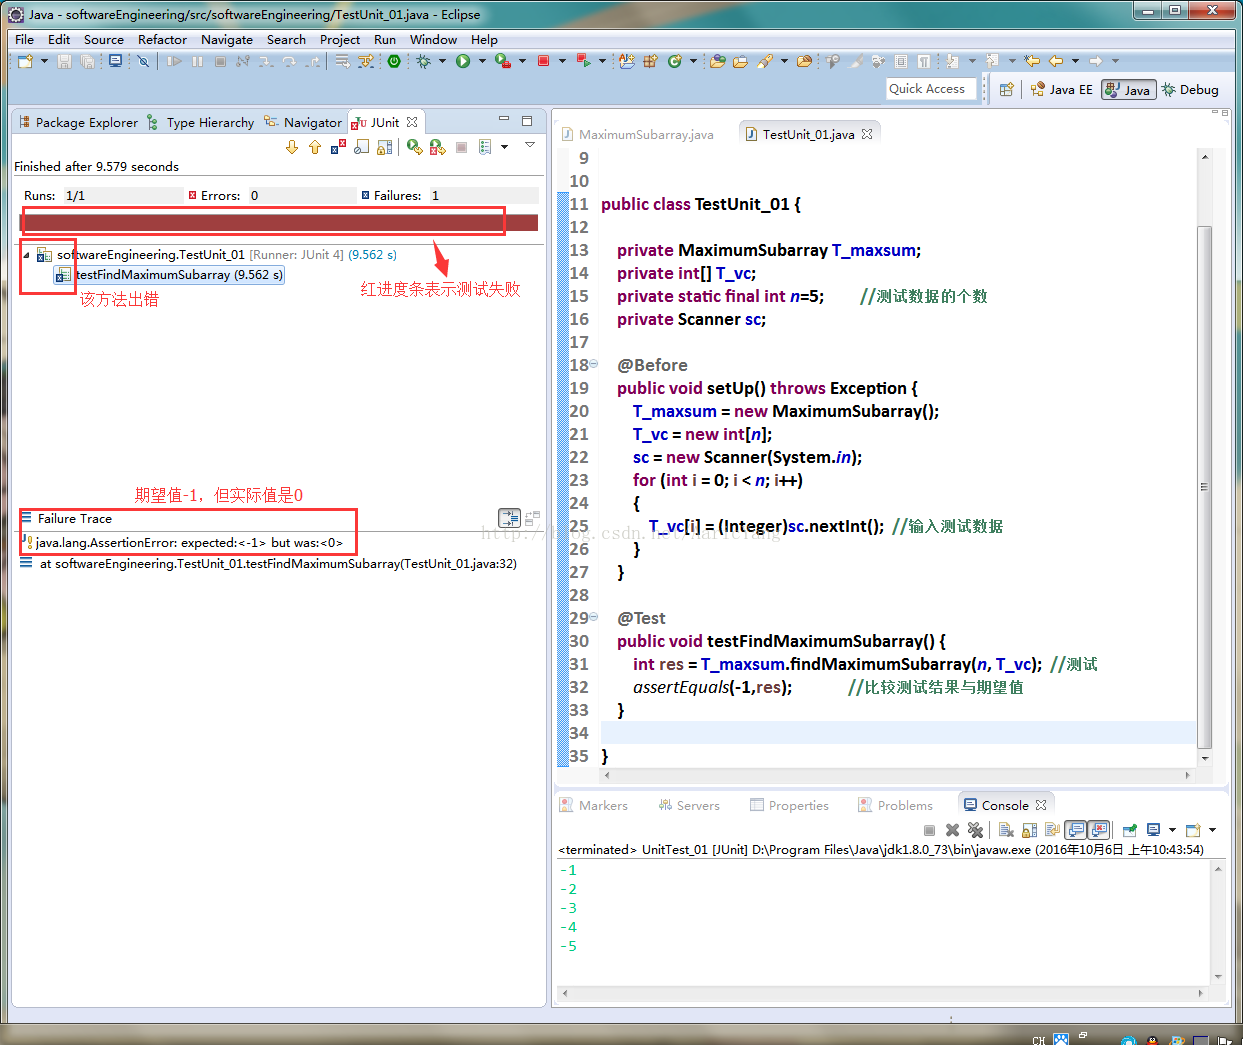This screenshot has height=1045, width=1243.
Task: Click the Pin Console icon
Action: click(1130, 830)
